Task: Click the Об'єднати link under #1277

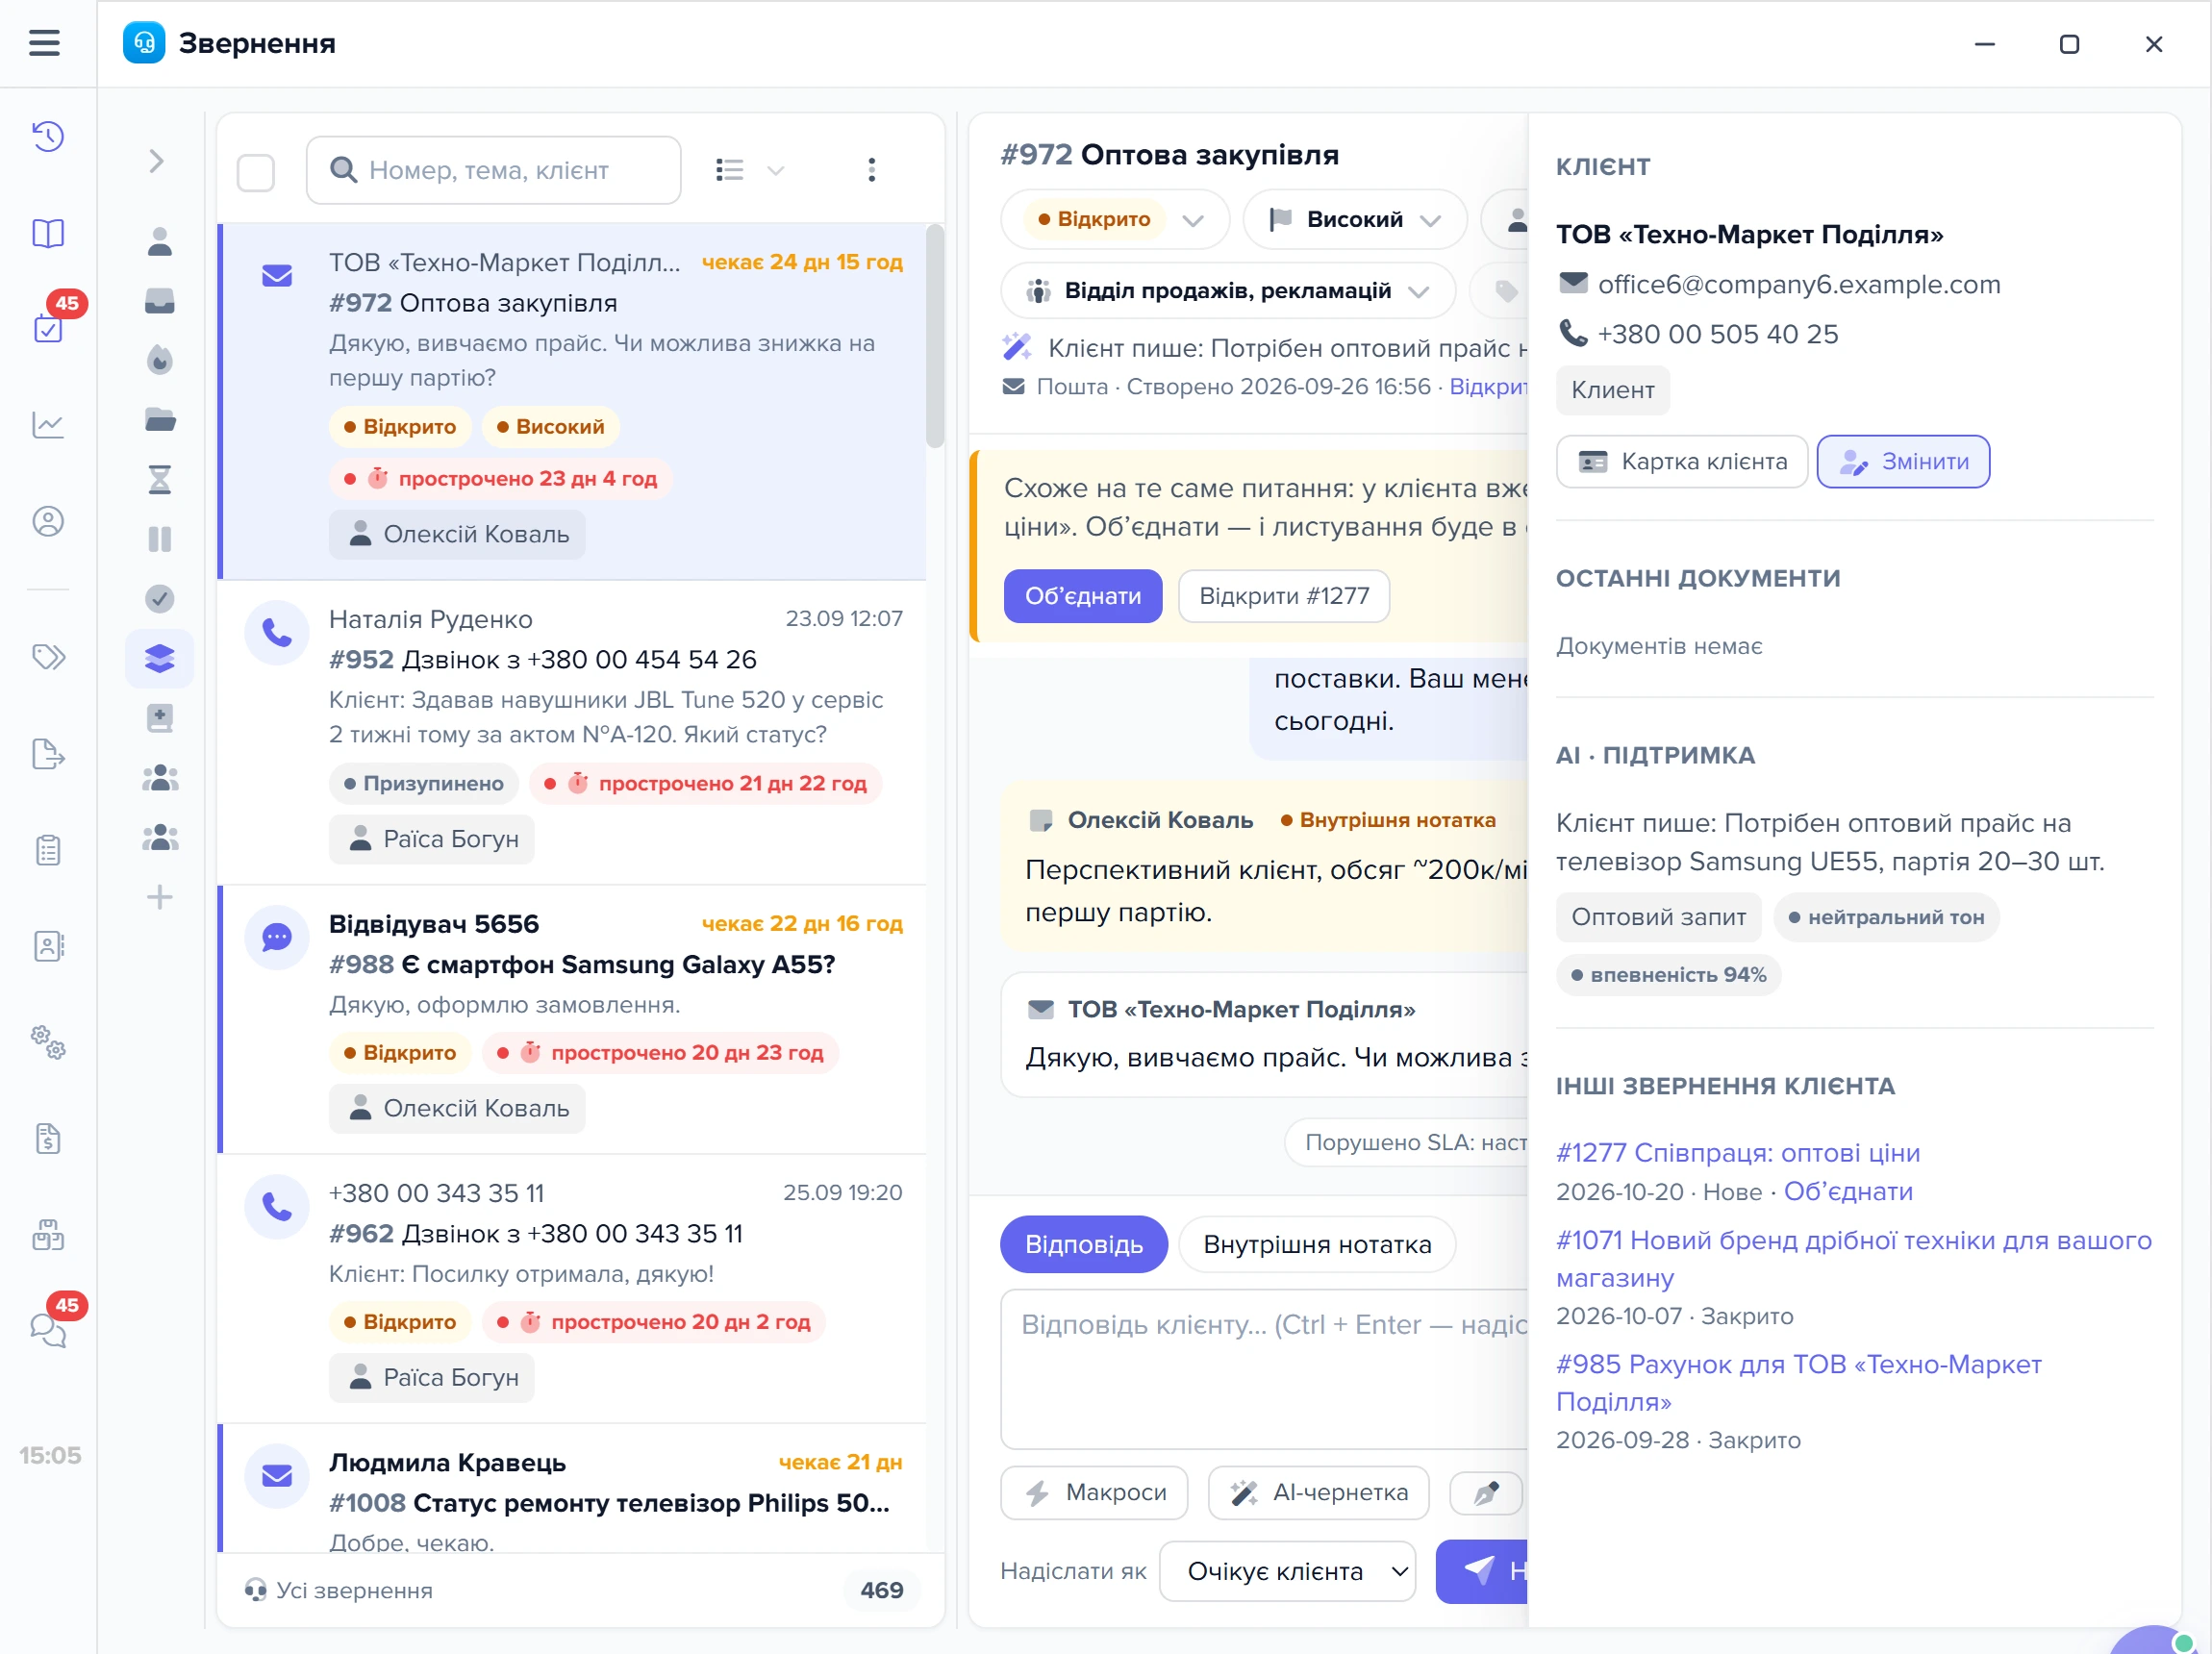Action: 1848,1192
